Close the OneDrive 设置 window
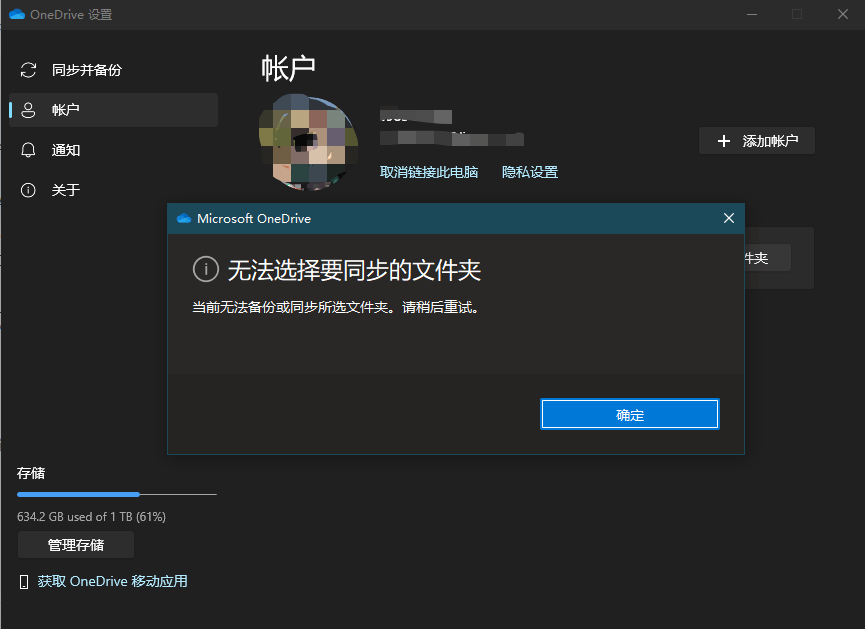865x629 pixels. tap(842, 14)
